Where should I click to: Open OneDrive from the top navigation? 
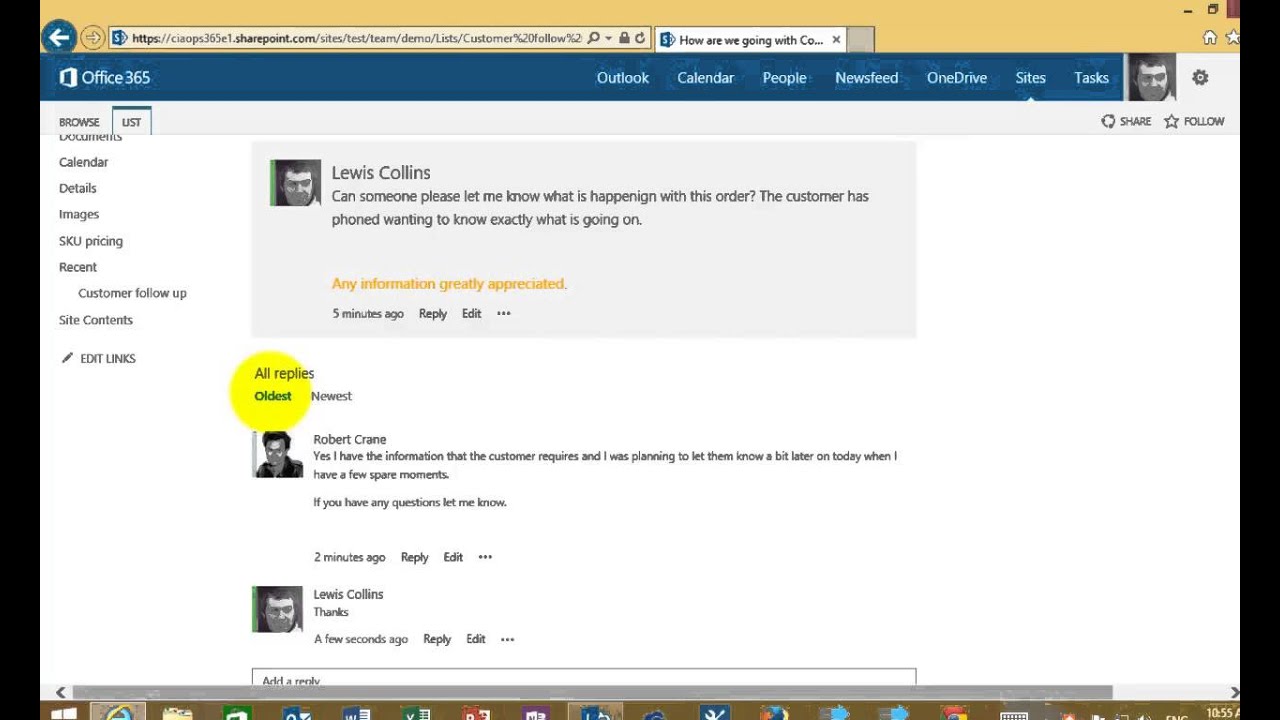[x=956, y=78]
